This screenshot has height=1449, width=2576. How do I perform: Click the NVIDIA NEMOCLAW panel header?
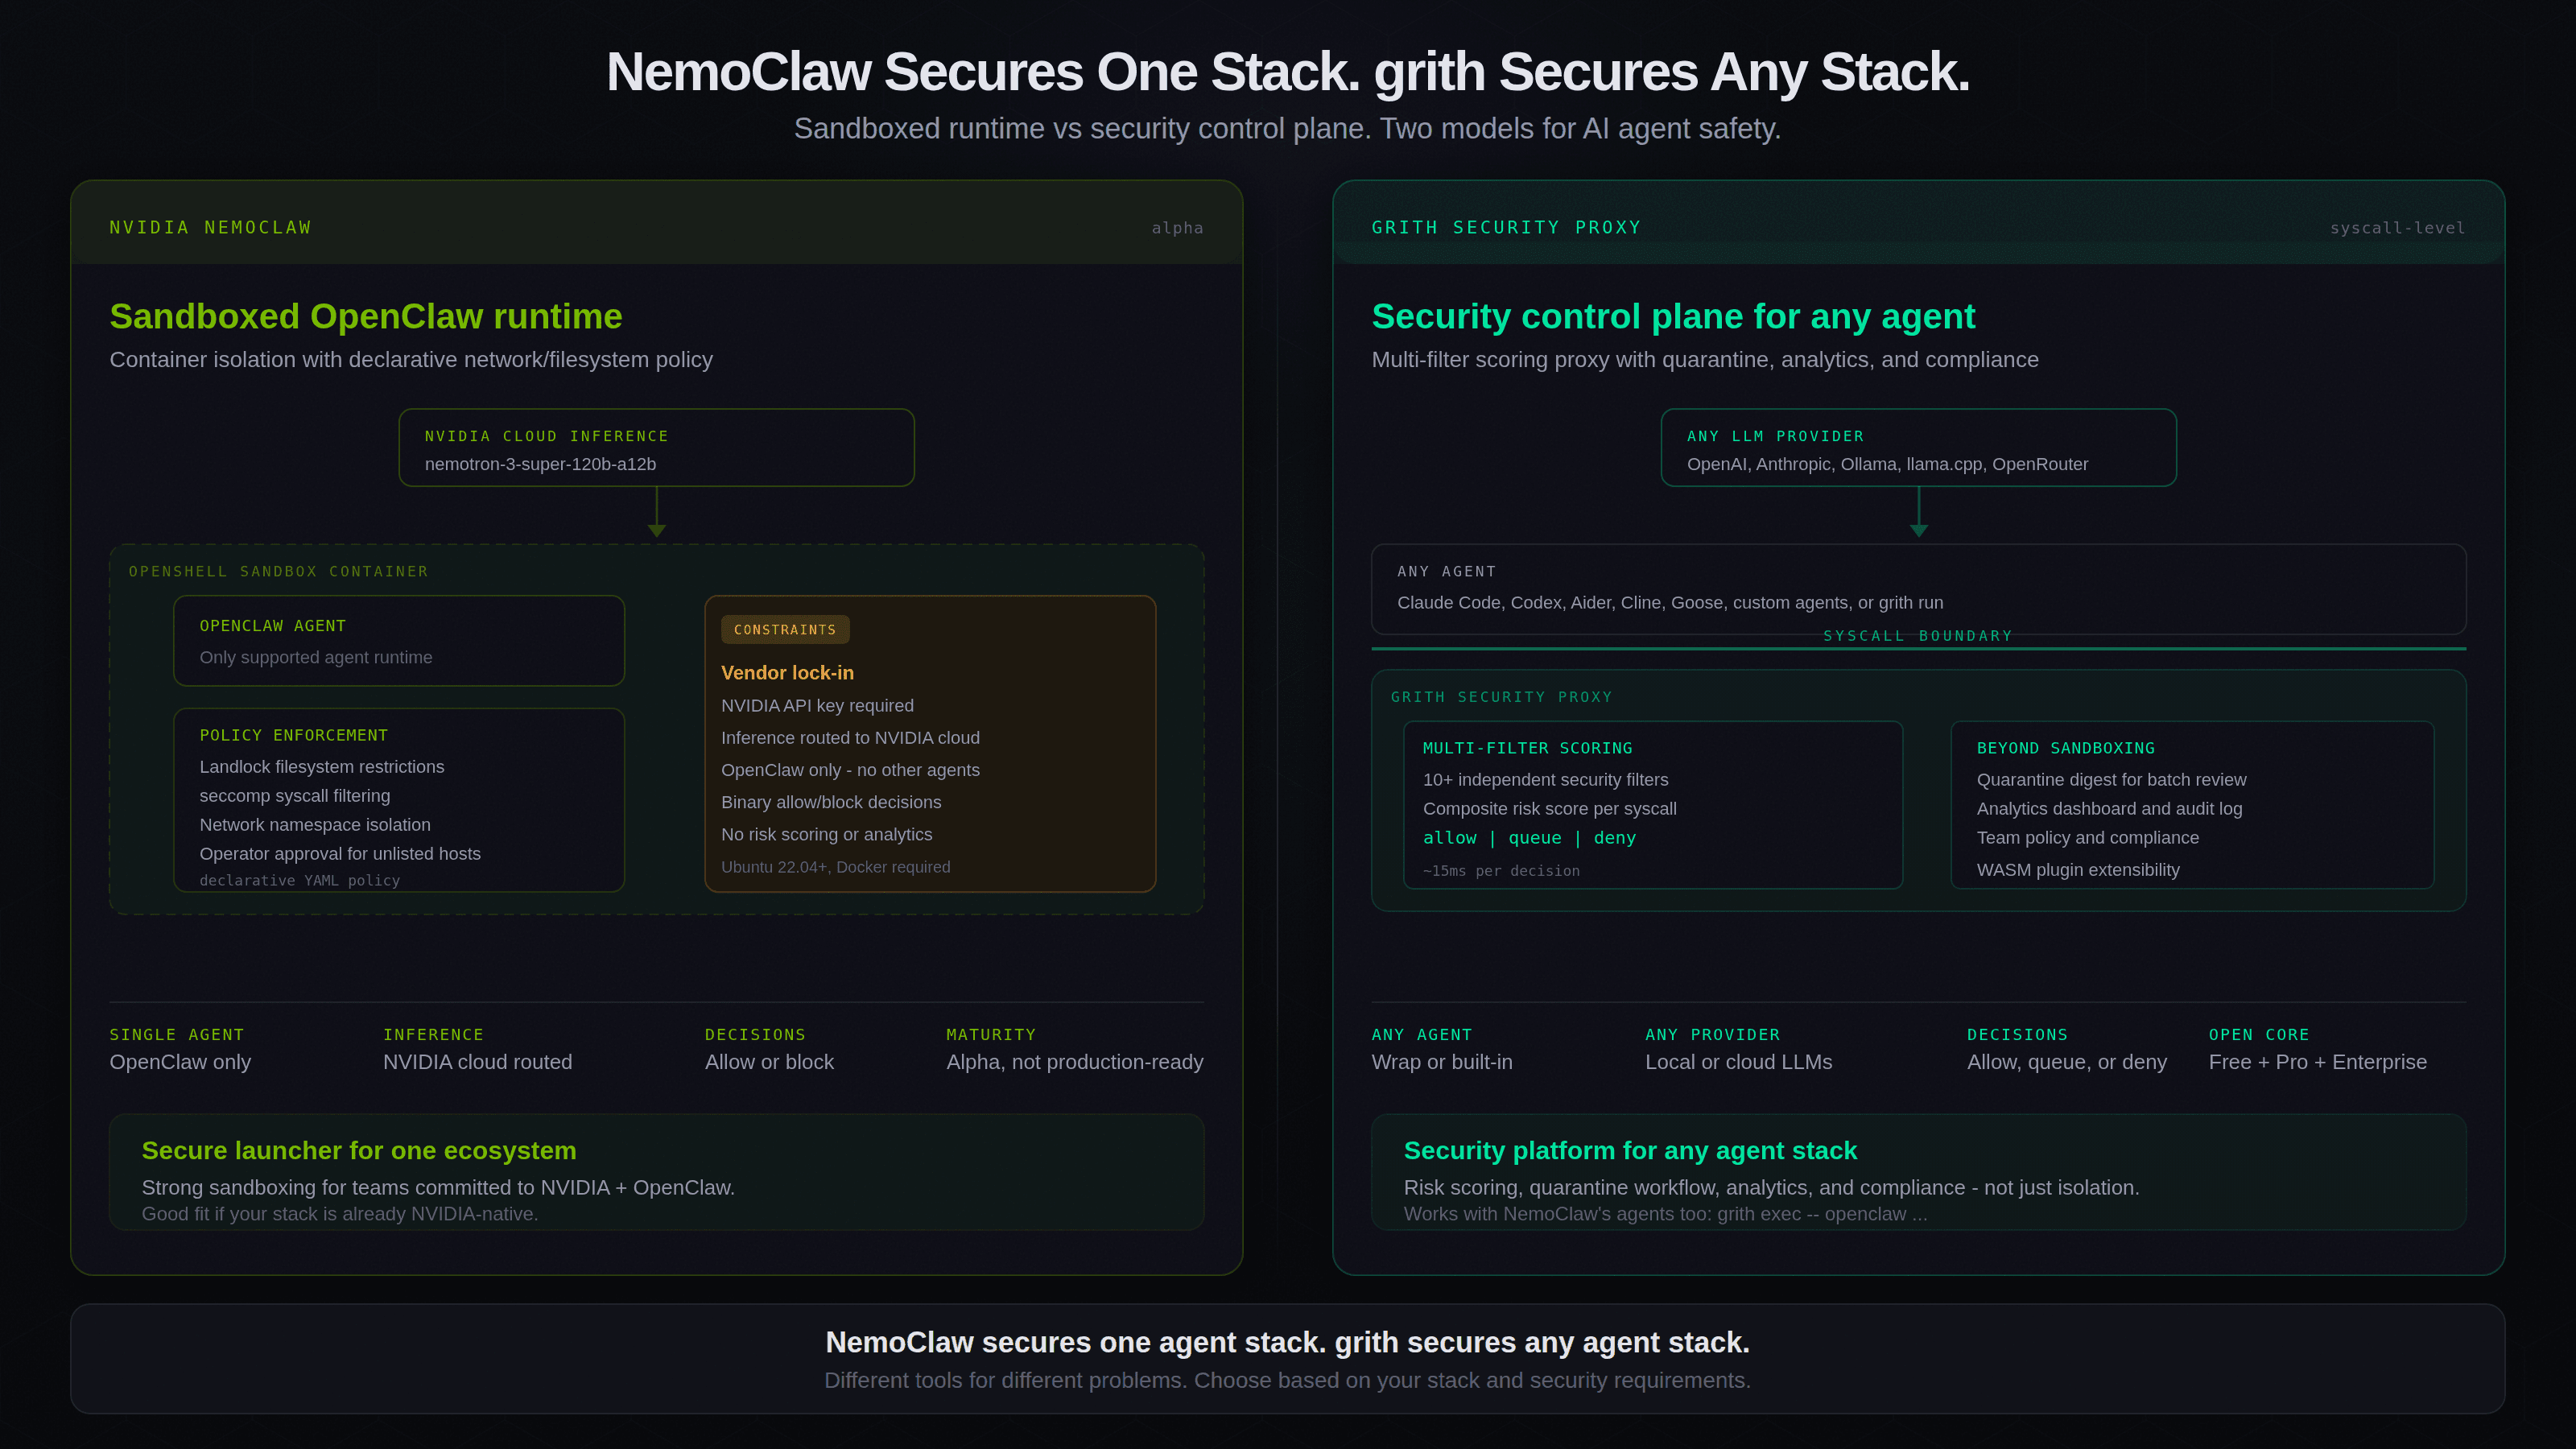pyautogui.click(x=210, y=227)
